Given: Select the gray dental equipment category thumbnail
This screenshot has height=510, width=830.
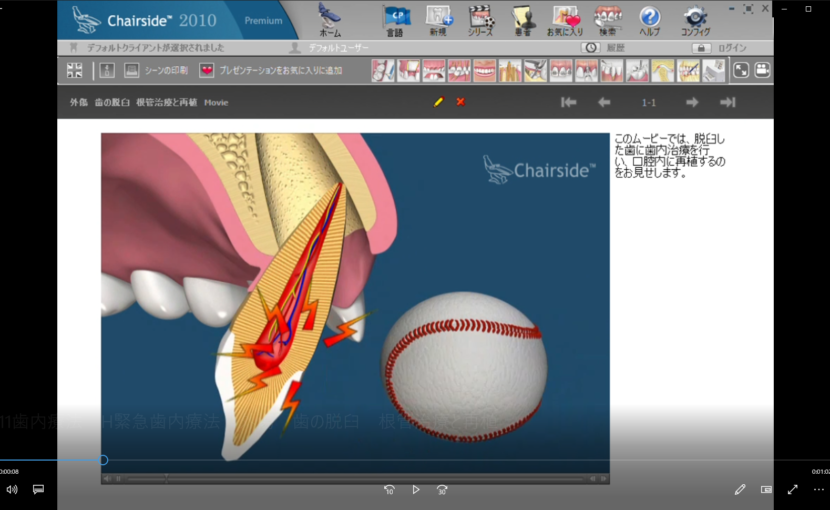Looking at the screenshot, I should (x=713, y=70).
